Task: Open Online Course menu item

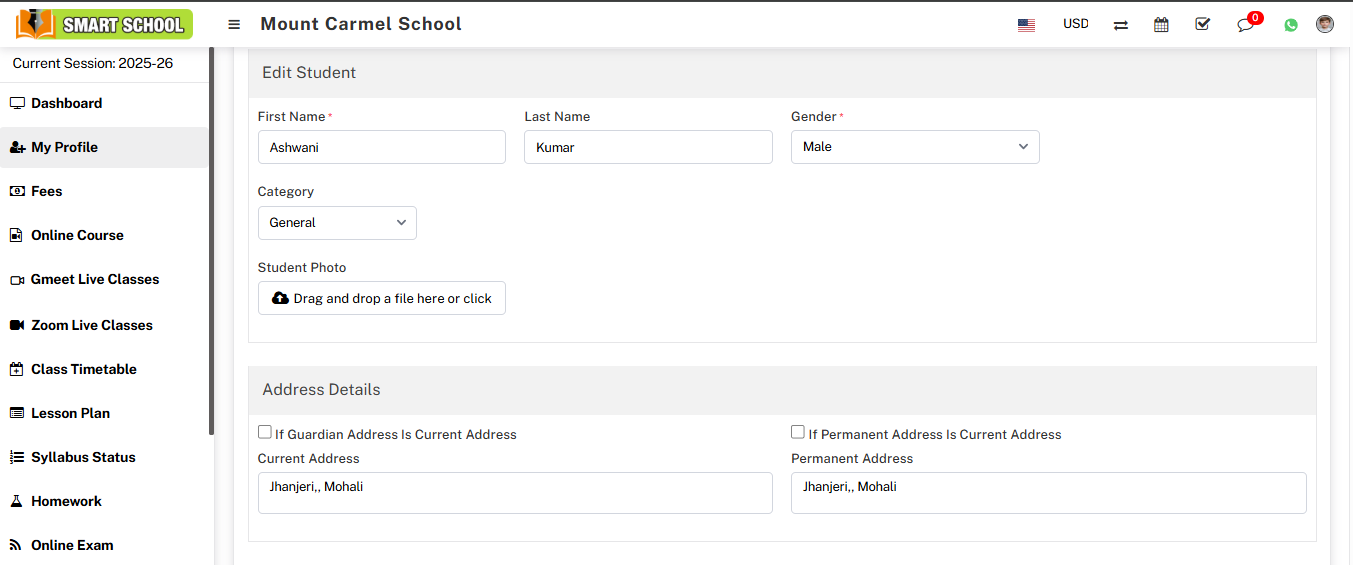Action: [x=105, y=235]
